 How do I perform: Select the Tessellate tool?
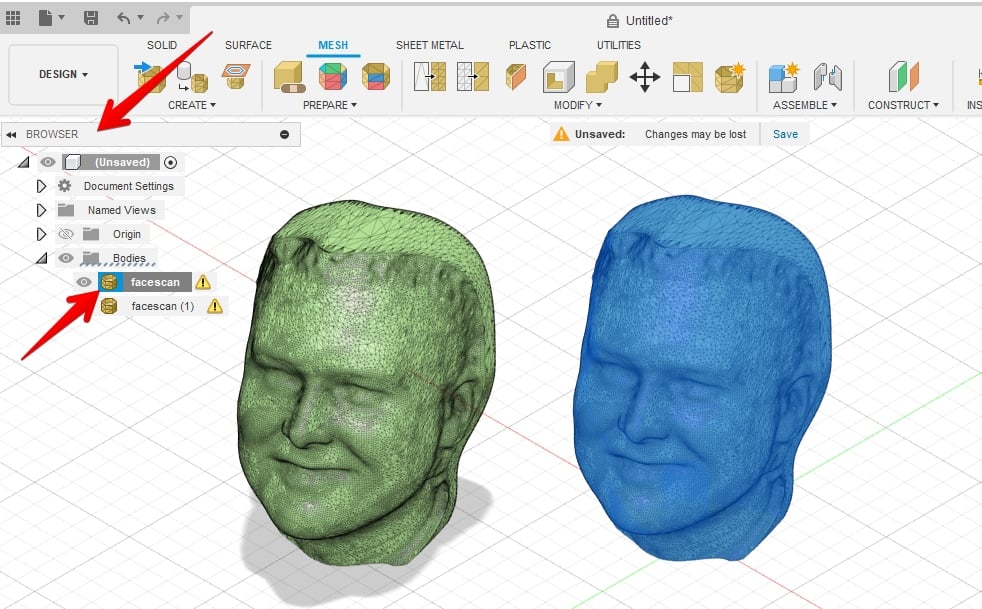pyautogui.click(x=193, y=77)
